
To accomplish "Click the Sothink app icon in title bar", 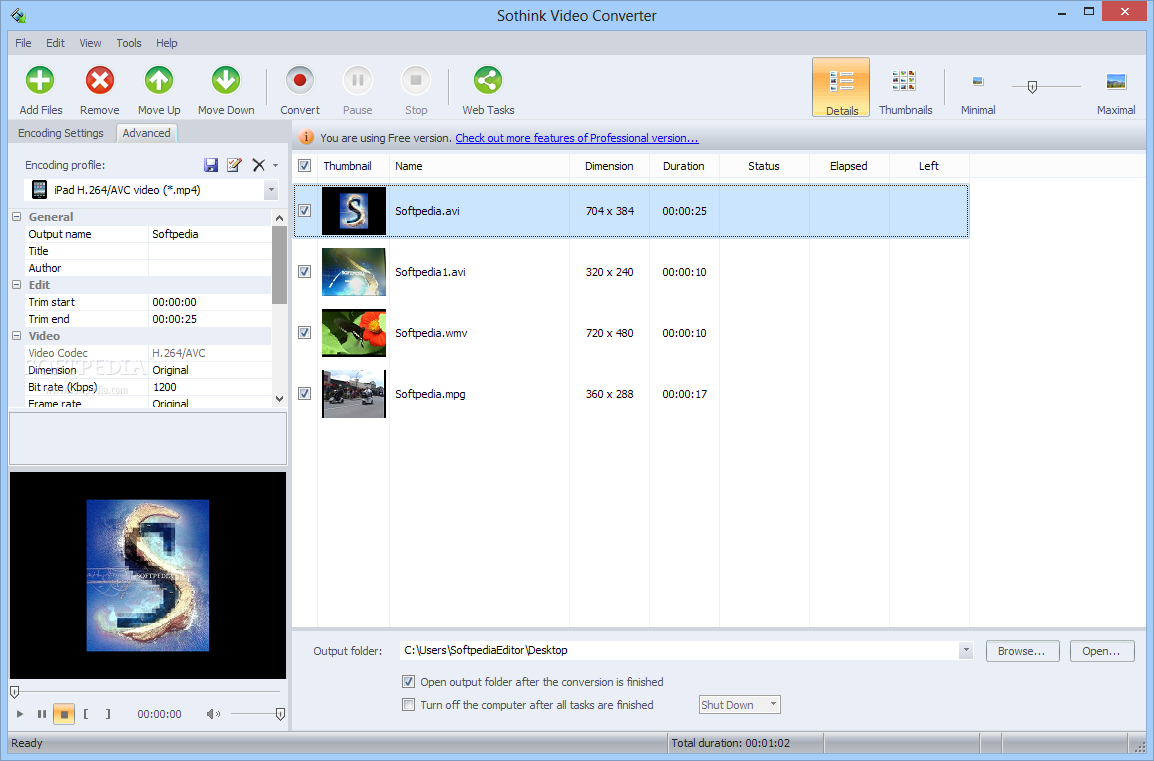I will [x=18, y=15].
